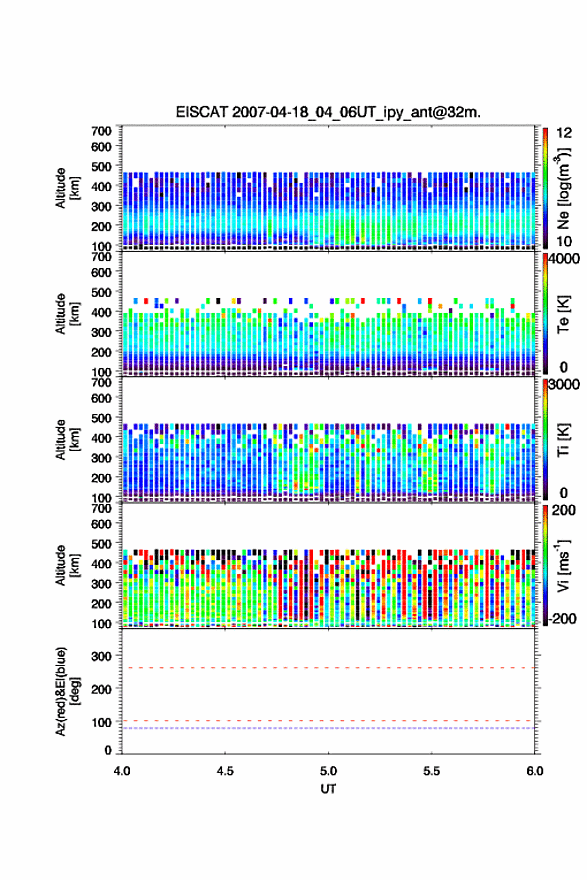Click the 5.0 tick label on UT axis
The width and height of the screenshot is (587, 880).
(x=328, y=771)
